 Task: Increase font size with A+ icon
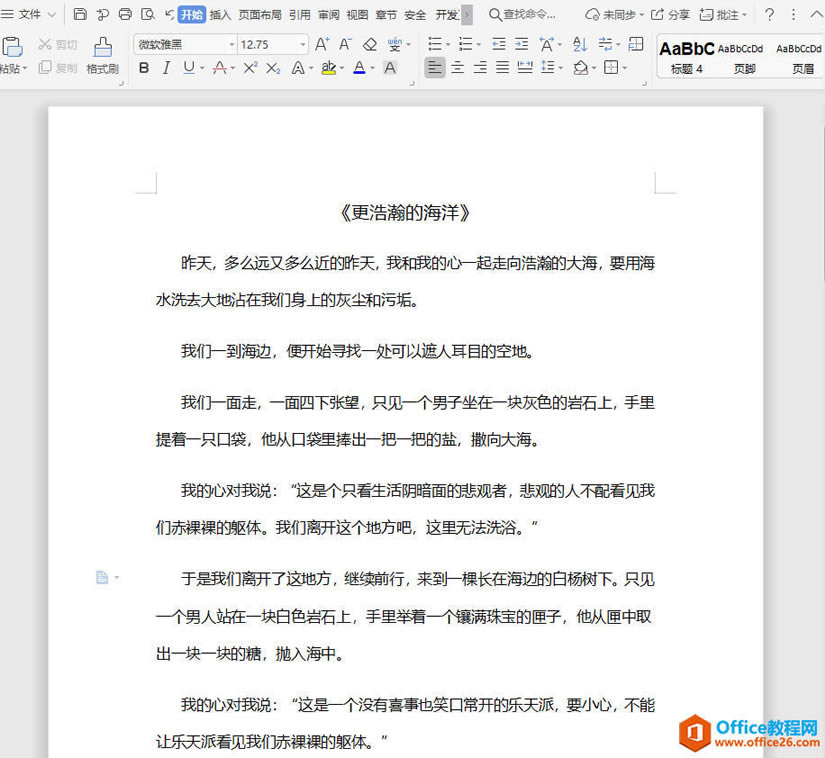(x=322, y=45)
